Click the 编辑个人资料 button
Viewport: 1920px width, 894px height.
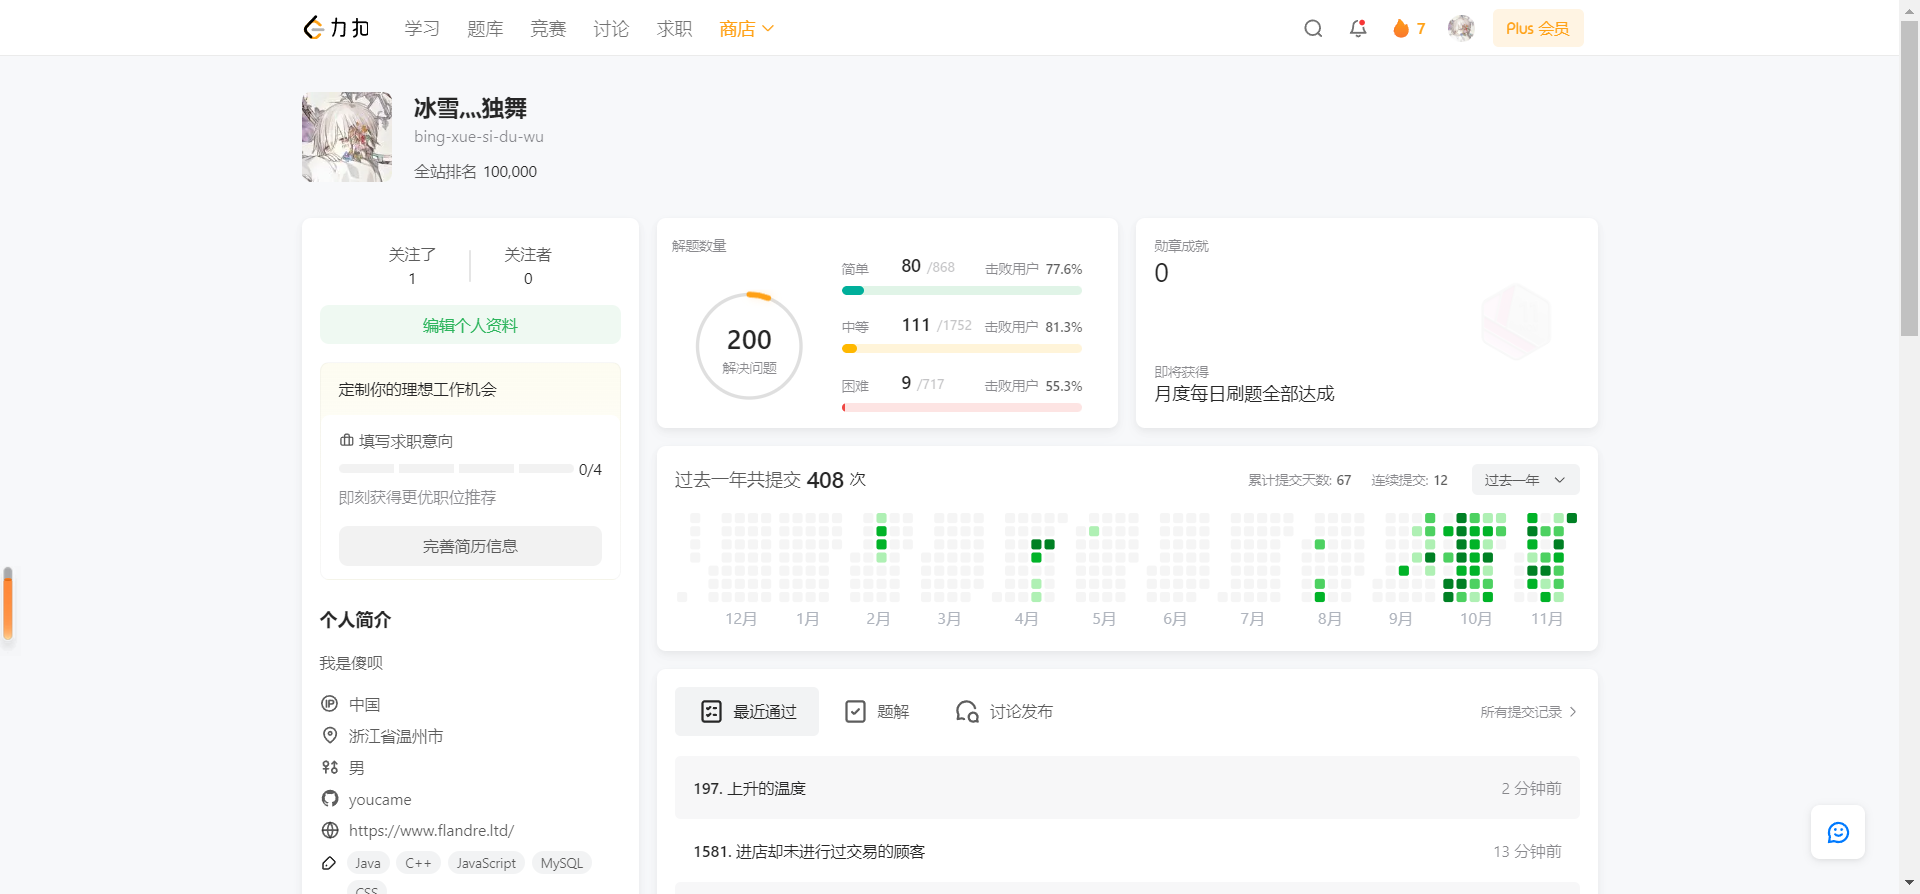tap(470, 325)
